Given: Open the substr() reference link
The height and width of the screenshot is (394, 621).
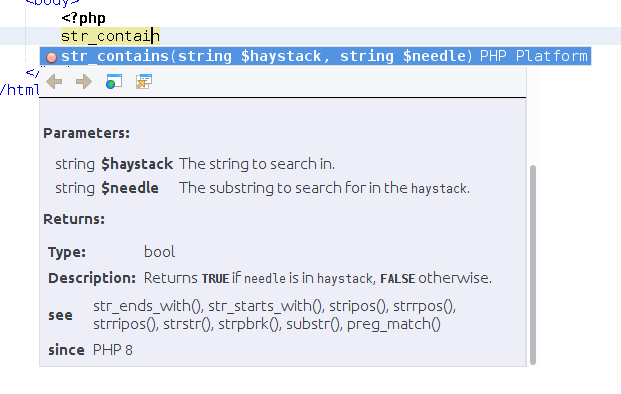Looking at the screenshot, I should (312, 324).
